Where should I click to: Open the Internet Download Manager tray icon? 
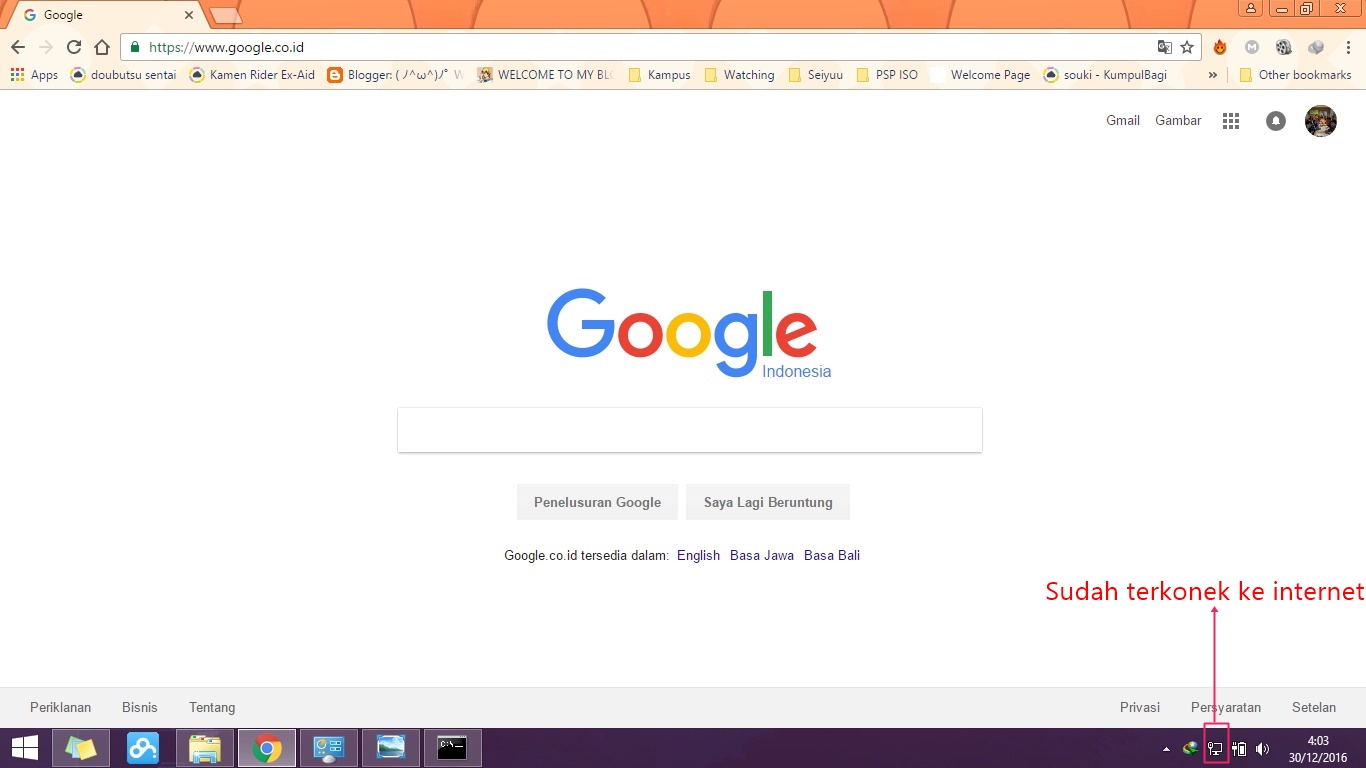(1190, 748)
